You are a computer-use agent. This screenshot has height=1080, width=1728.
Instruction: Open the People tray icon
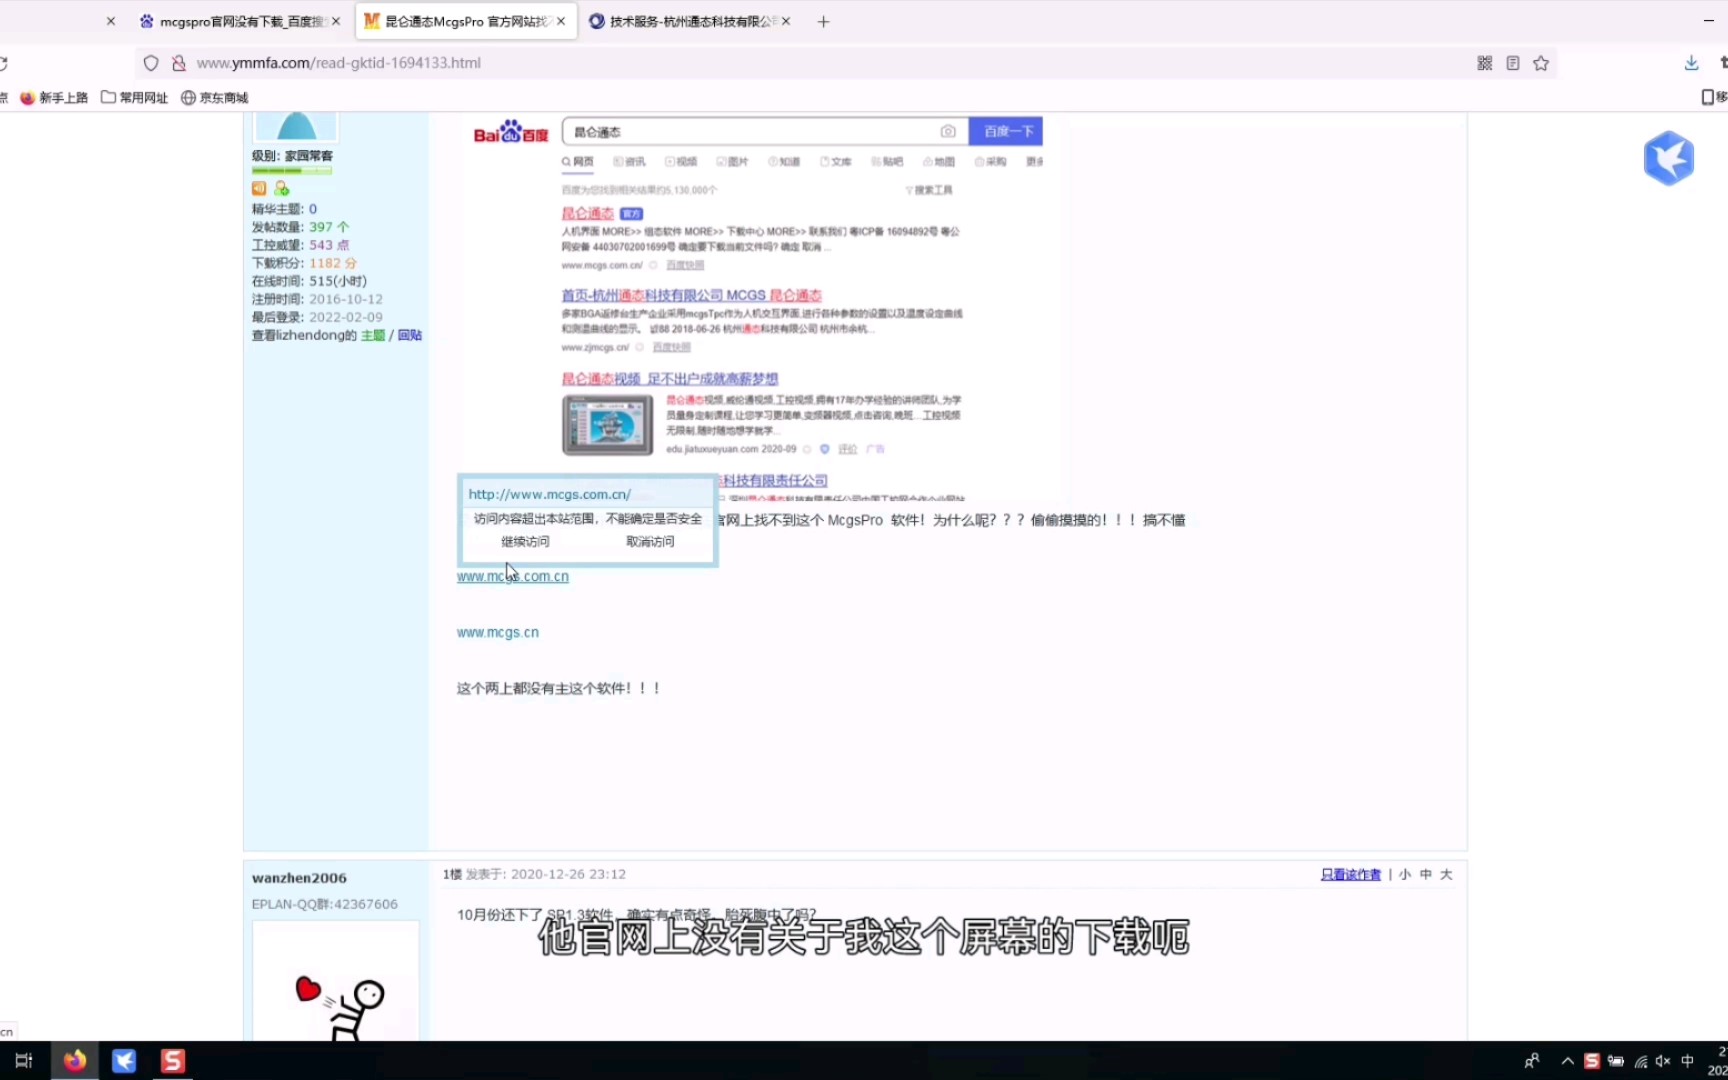1532,1061
